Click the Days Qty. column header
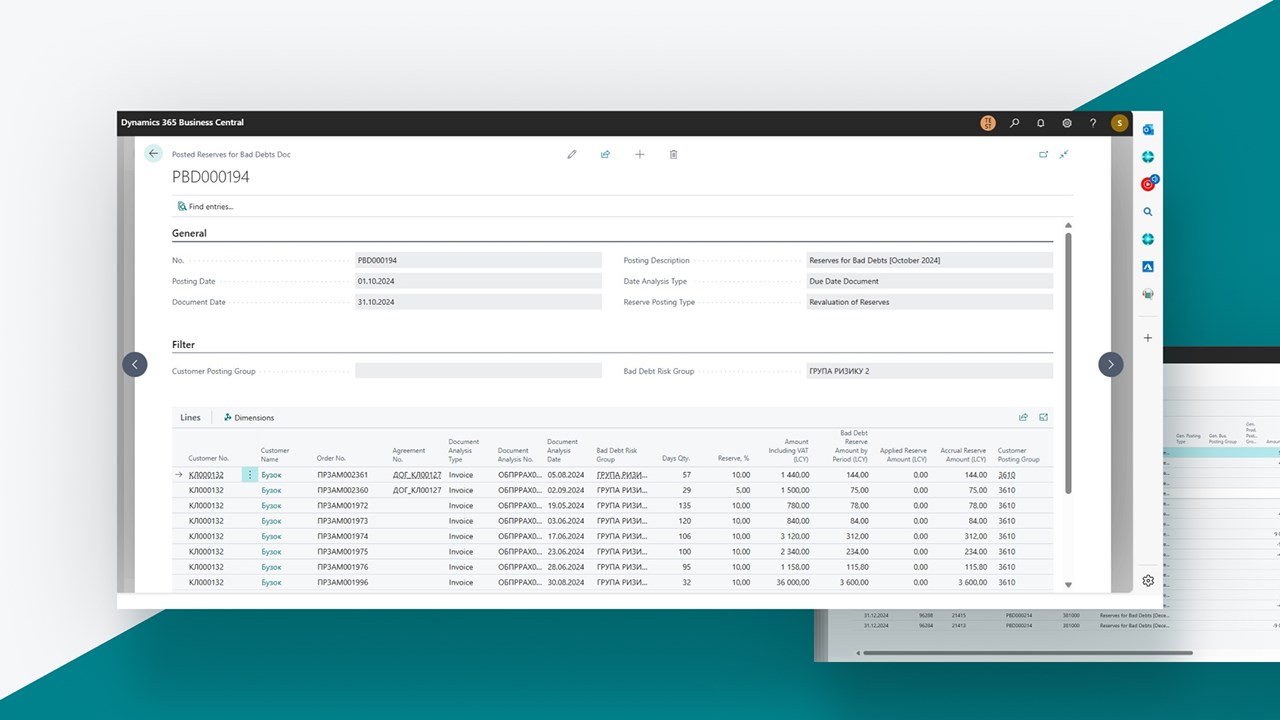The height and width of the screenshot is (720, 1280). click(x=676, y=459)
